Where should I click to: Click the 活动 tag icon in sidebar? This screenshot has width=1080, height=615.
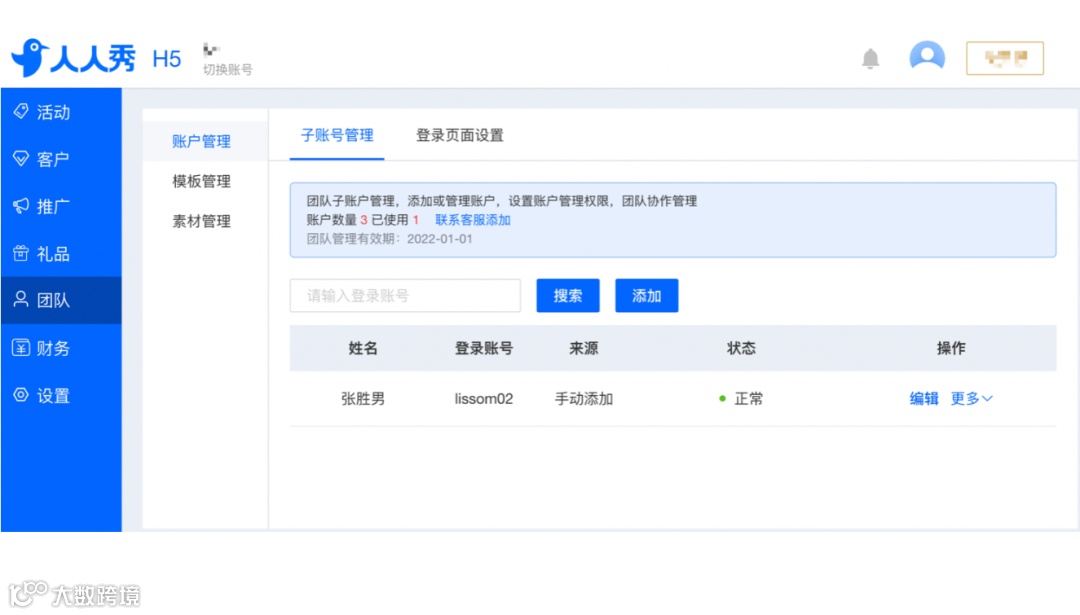point(21,111)
